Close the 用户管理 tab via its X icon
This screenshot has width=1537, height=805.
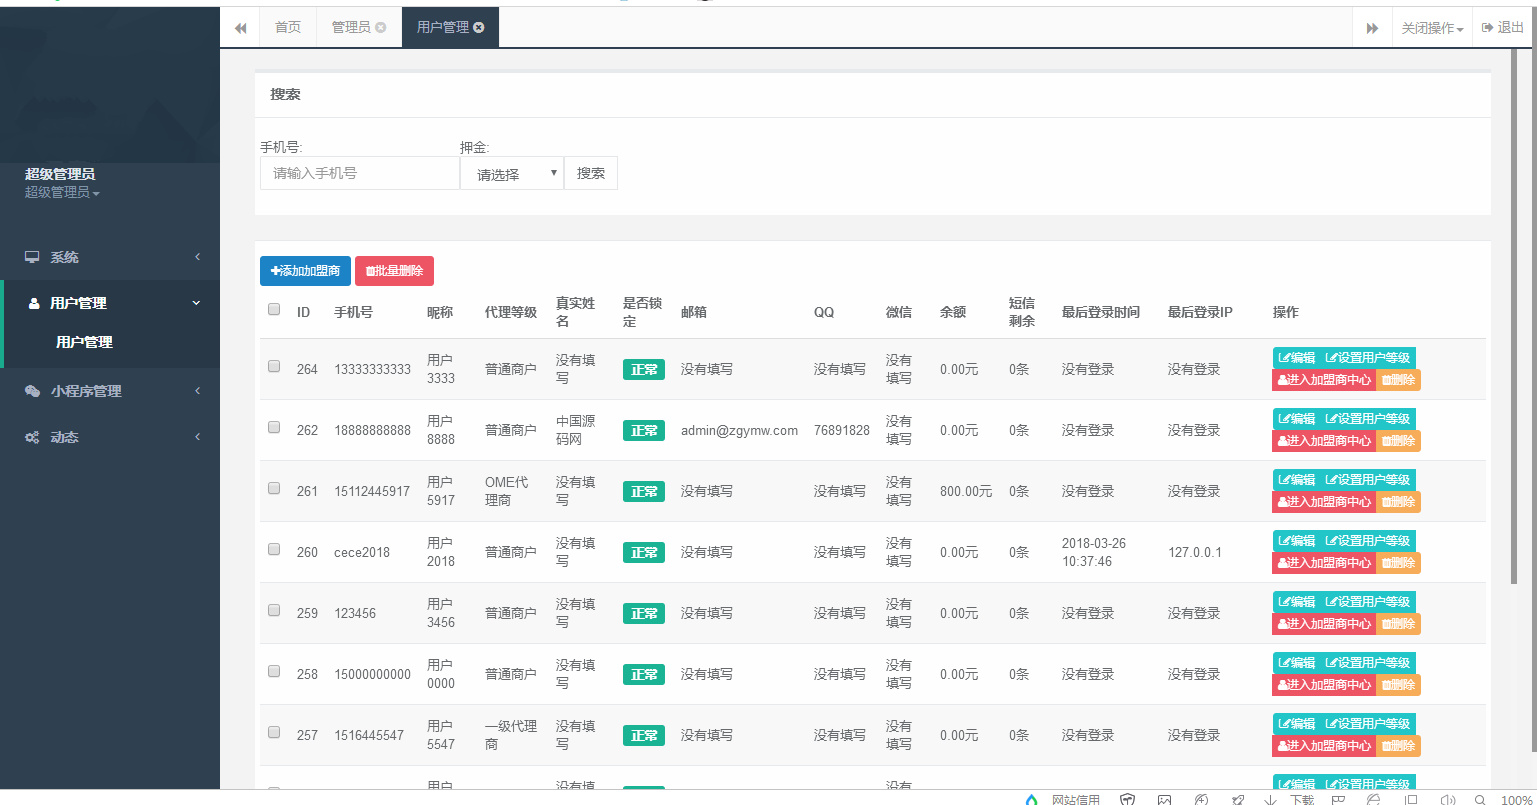tap(479, 28)
